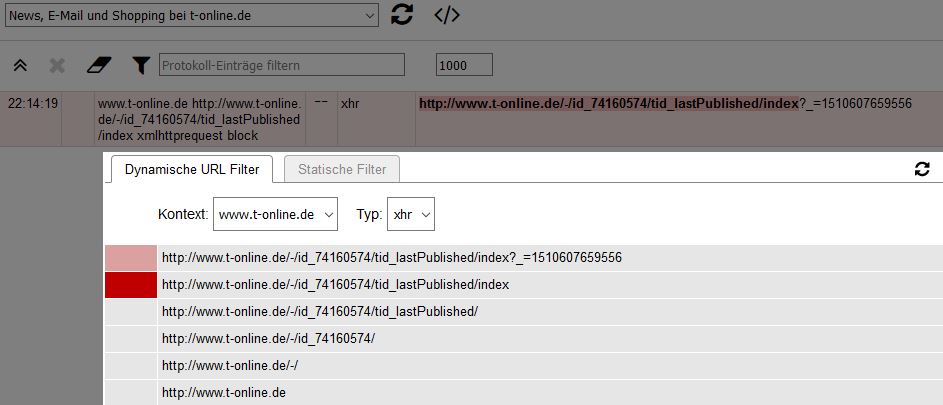Click the rule cell beside http://www.t-online.de row

[x=131, y=392]
